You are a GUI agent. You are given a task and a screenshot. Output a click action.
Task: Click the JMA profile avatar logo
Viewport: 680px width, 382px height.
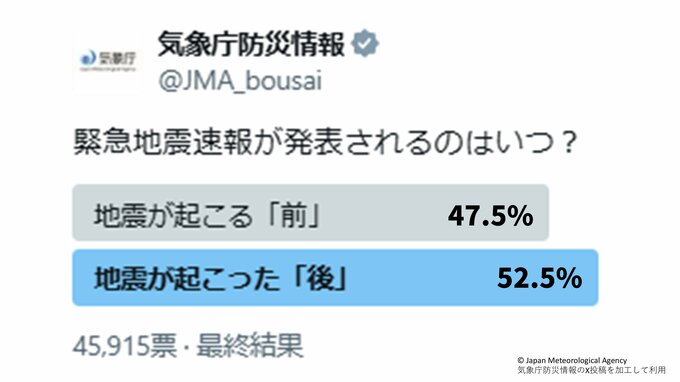click(x=108, y=61)
